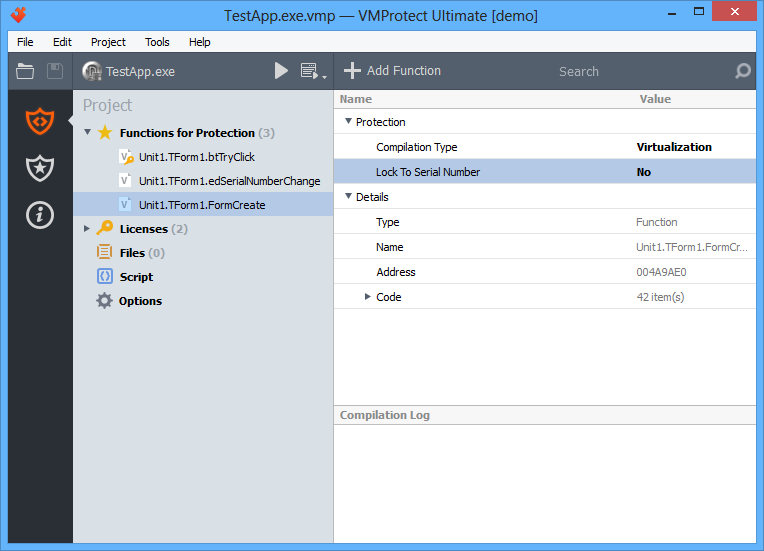Screen dimensions: 764x551
Task: Open the star shield Functions sidebar icon
Action: click(40, 168)
